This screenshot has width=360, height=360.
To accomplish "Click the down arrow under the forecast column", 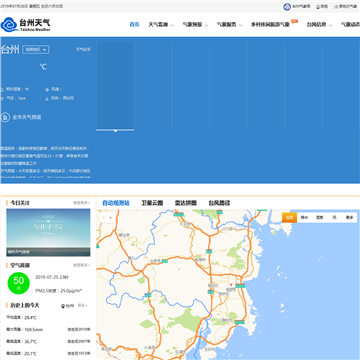I will click(x=115, y=131).
